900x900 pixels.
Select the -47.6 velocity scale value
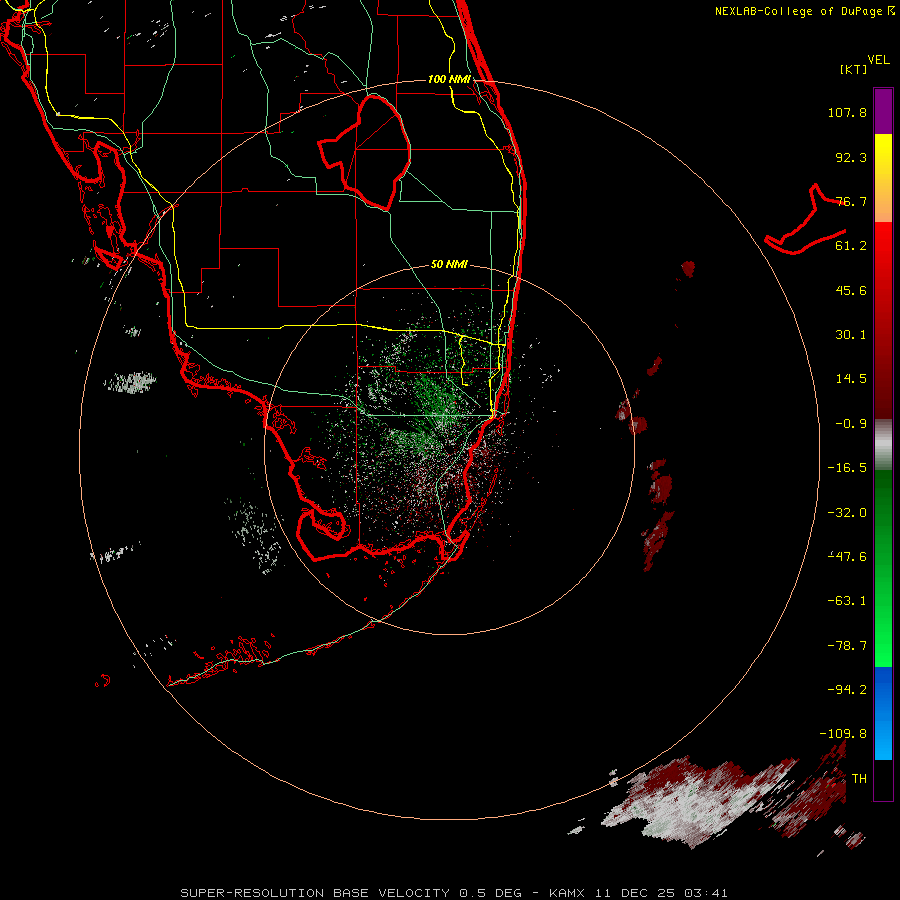tap(847, 557)
